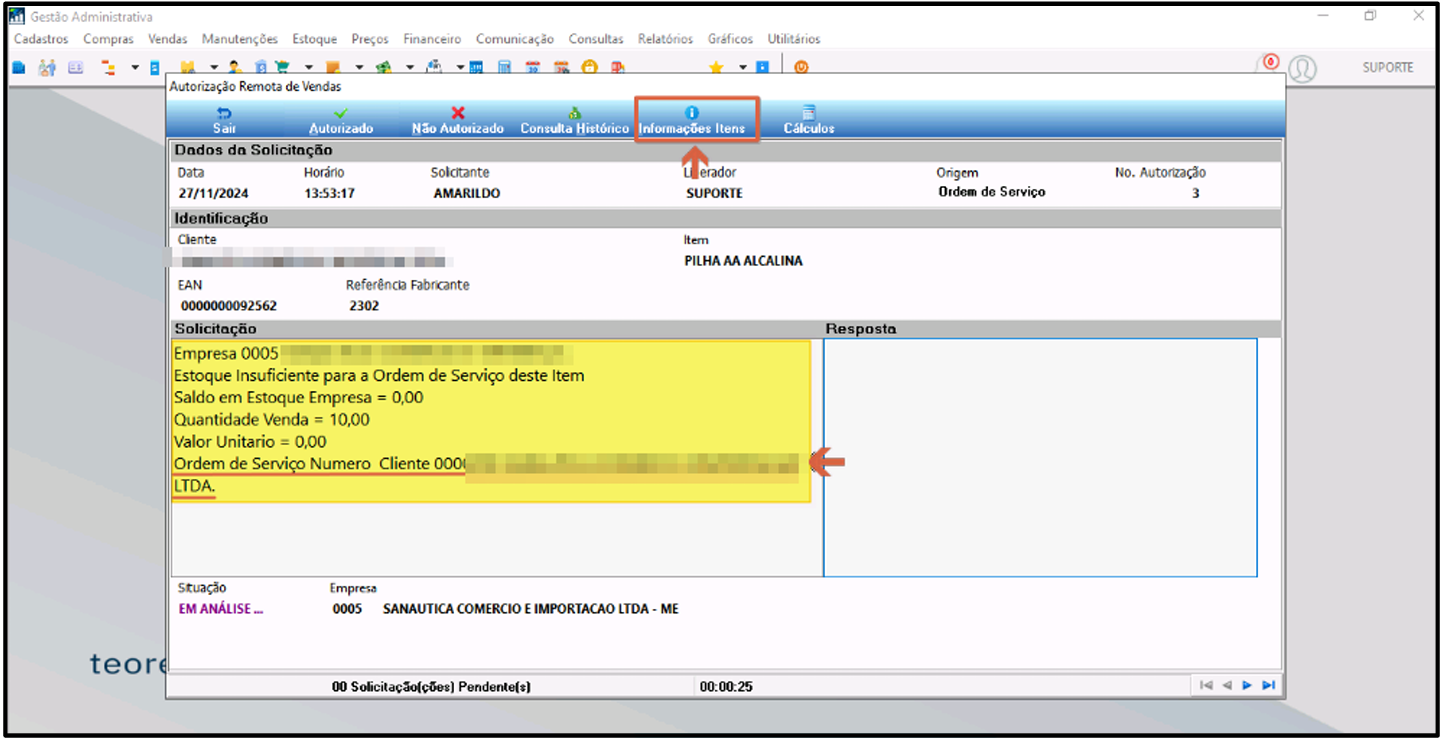Click the calculator toolbar icon
The height and width of the screenshot is (738, 1440).
[x=504, y=68]
